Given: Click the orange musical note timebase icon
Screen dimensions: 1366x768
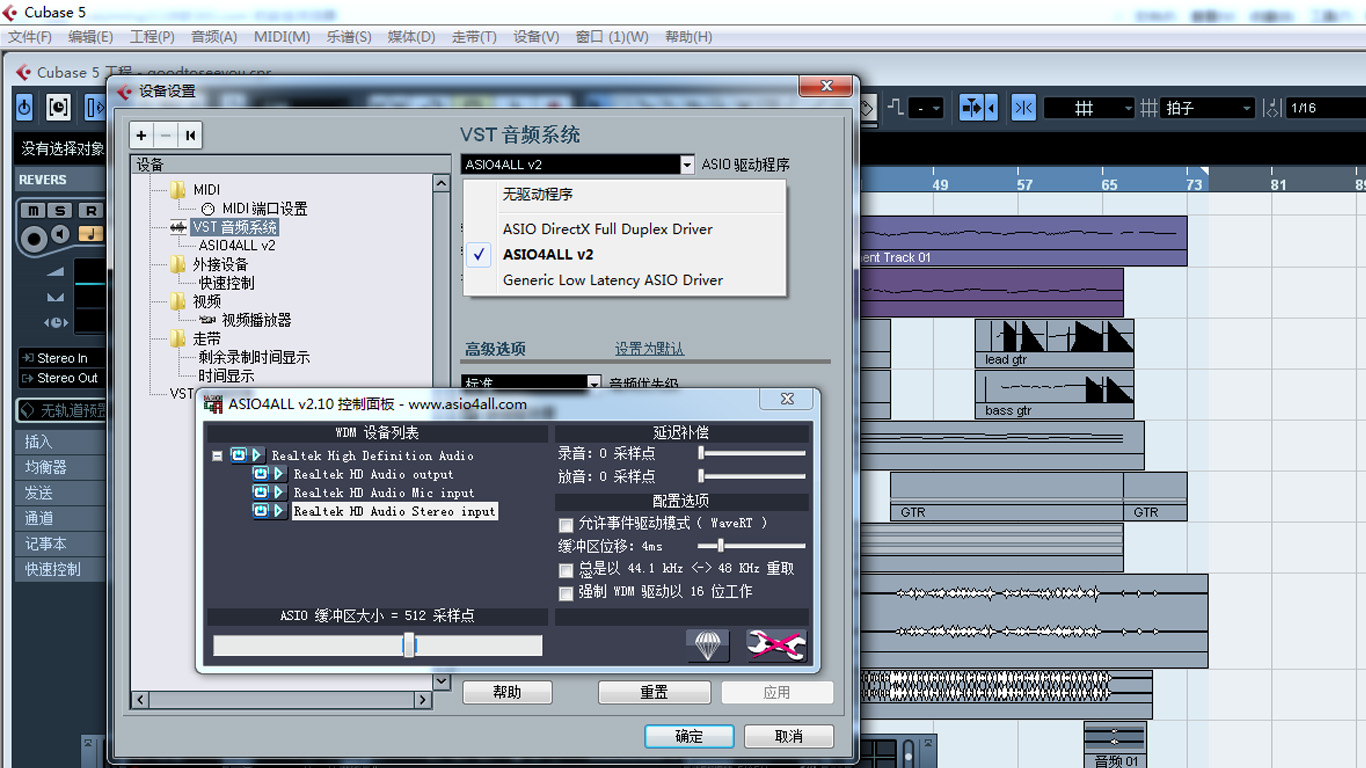Looking at the screenshot, I should click(91, 234).
